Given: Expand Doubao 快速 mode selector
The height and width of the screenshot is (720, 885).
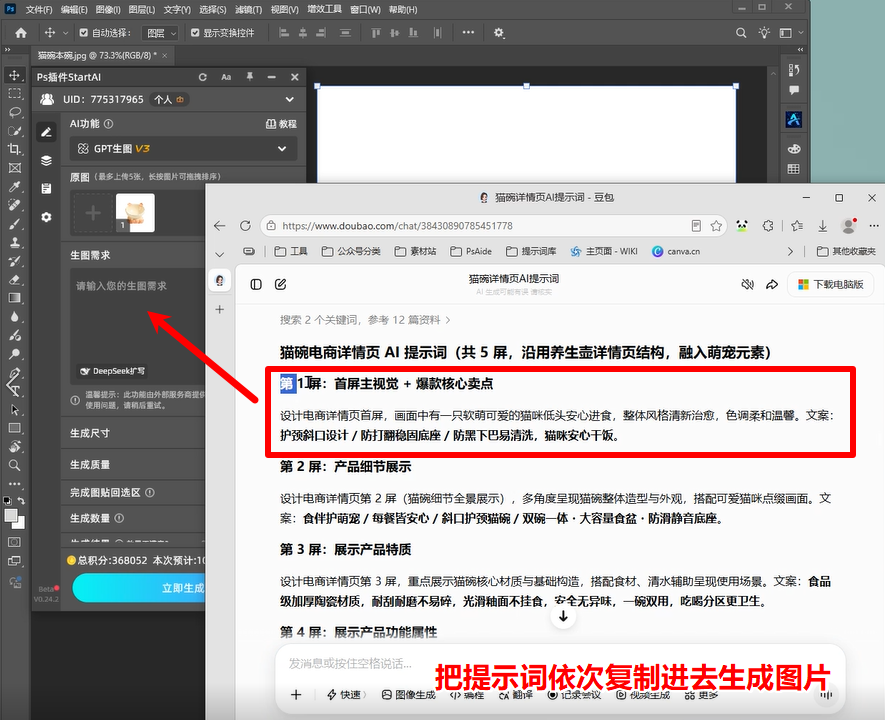Looking at the screenshot, I should (346, 695).
